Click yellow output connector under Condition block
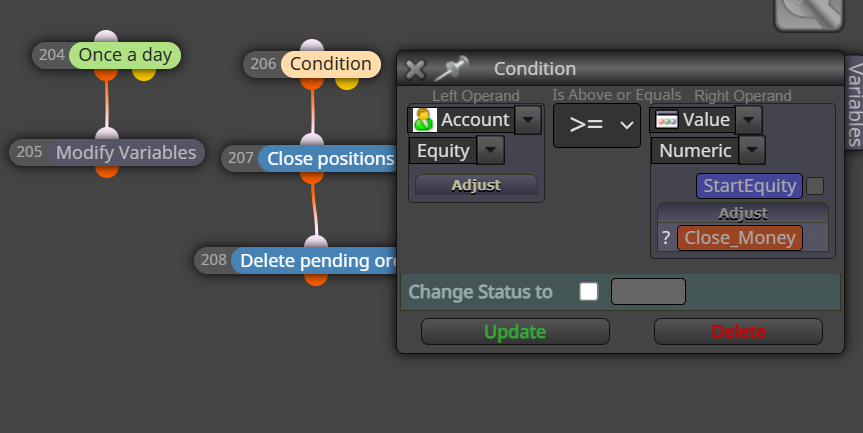 (x=347, y=83)
